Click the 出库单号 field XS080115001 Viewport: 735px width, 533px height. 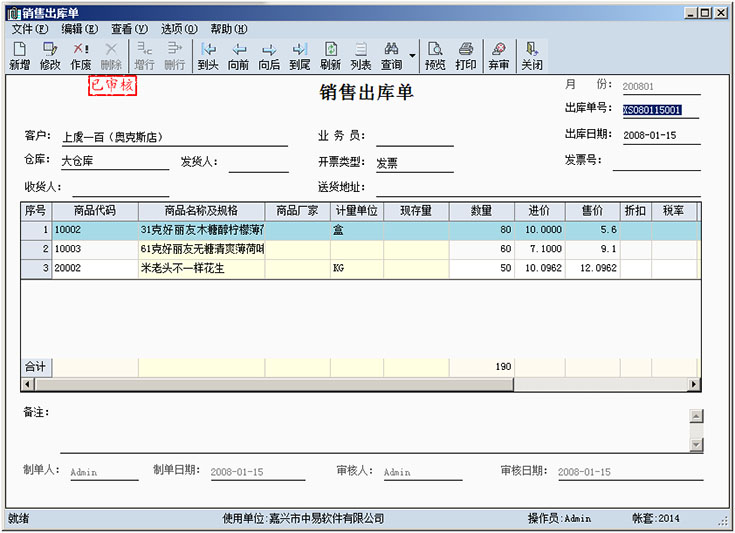click(661, 110)
